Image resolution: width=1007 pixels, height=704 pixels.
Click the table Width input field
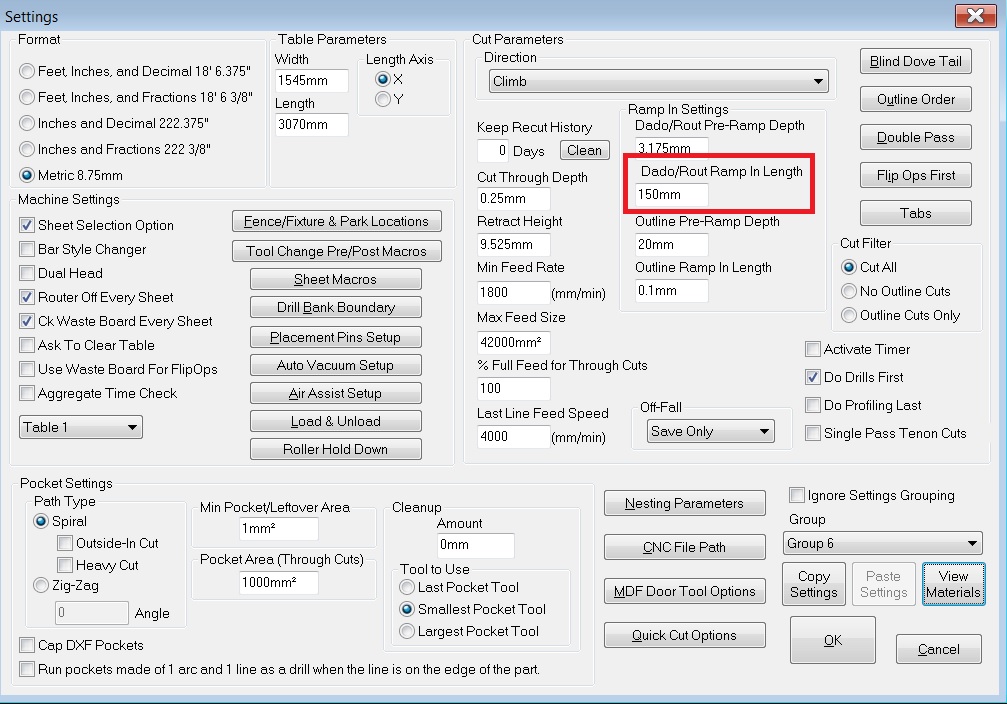coord(311,82)
